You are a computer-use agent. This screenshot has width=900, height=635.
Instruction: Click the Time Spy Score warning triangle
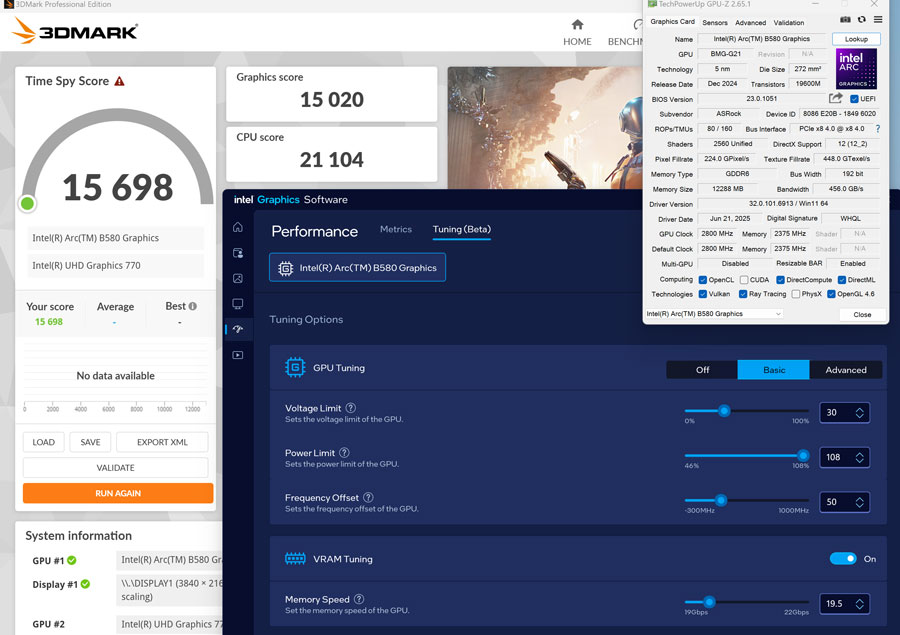(x=119, y=81)
